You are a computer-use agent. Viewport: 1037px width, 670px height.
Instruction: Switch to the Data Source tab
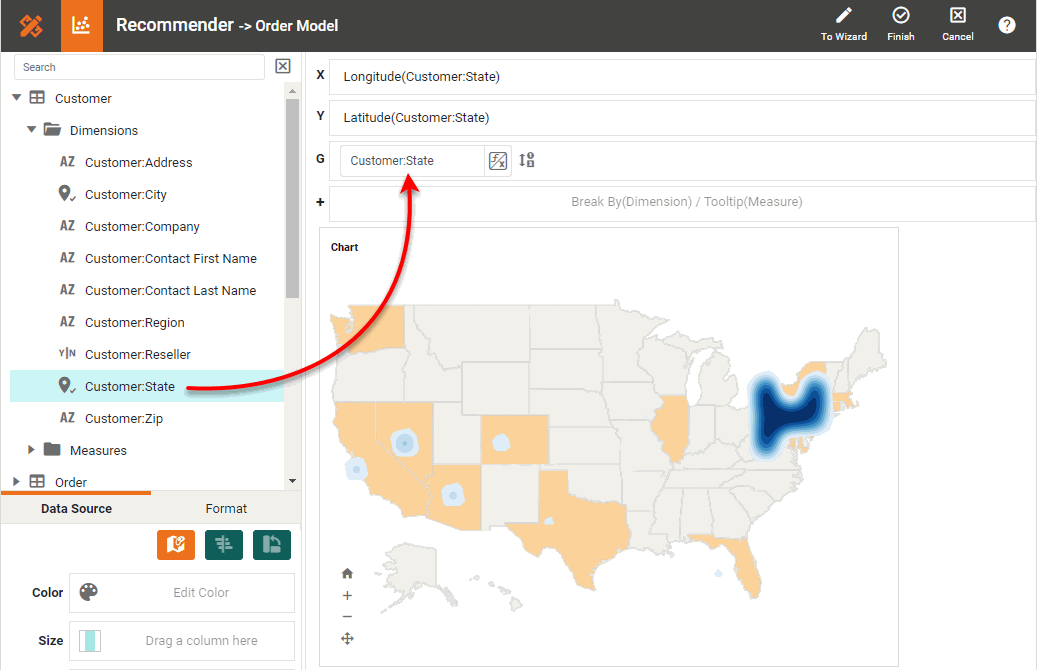coord(76,509)
